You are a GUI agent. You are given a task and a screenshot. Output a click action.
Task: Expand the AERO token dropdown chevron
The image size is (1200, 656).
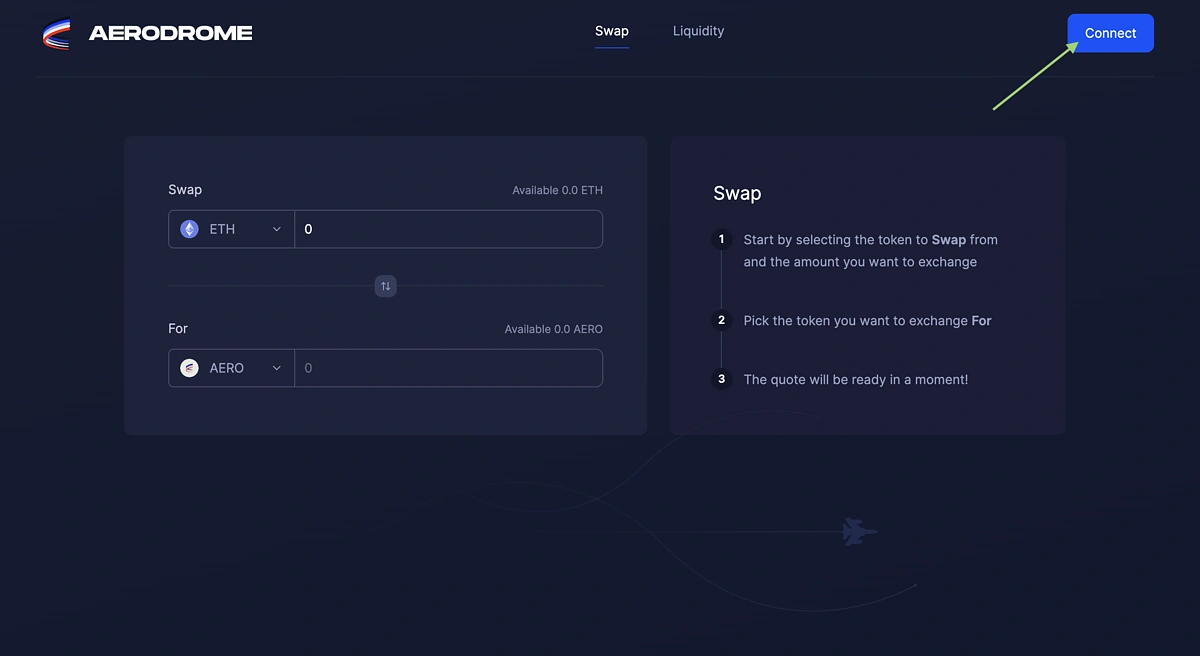tap(277, 368)
